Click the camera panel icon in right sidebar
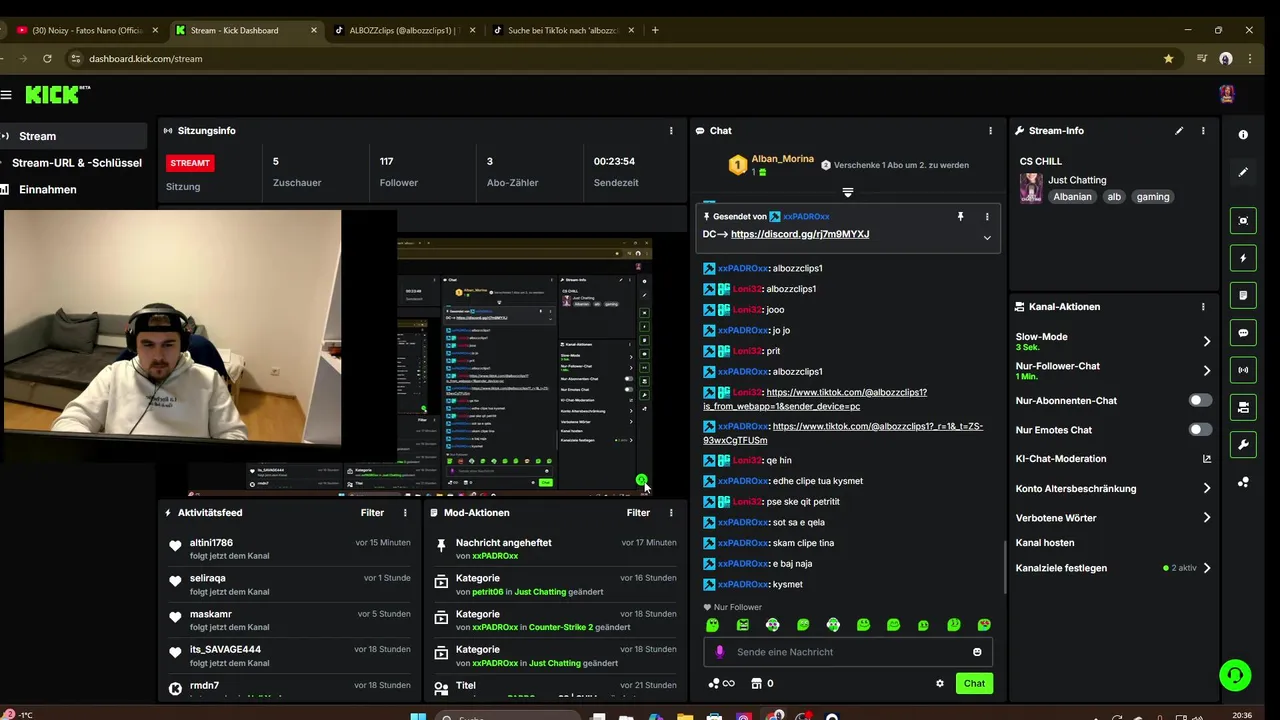The height and width of the screenshot is (720, 1280). point(1243,407)
